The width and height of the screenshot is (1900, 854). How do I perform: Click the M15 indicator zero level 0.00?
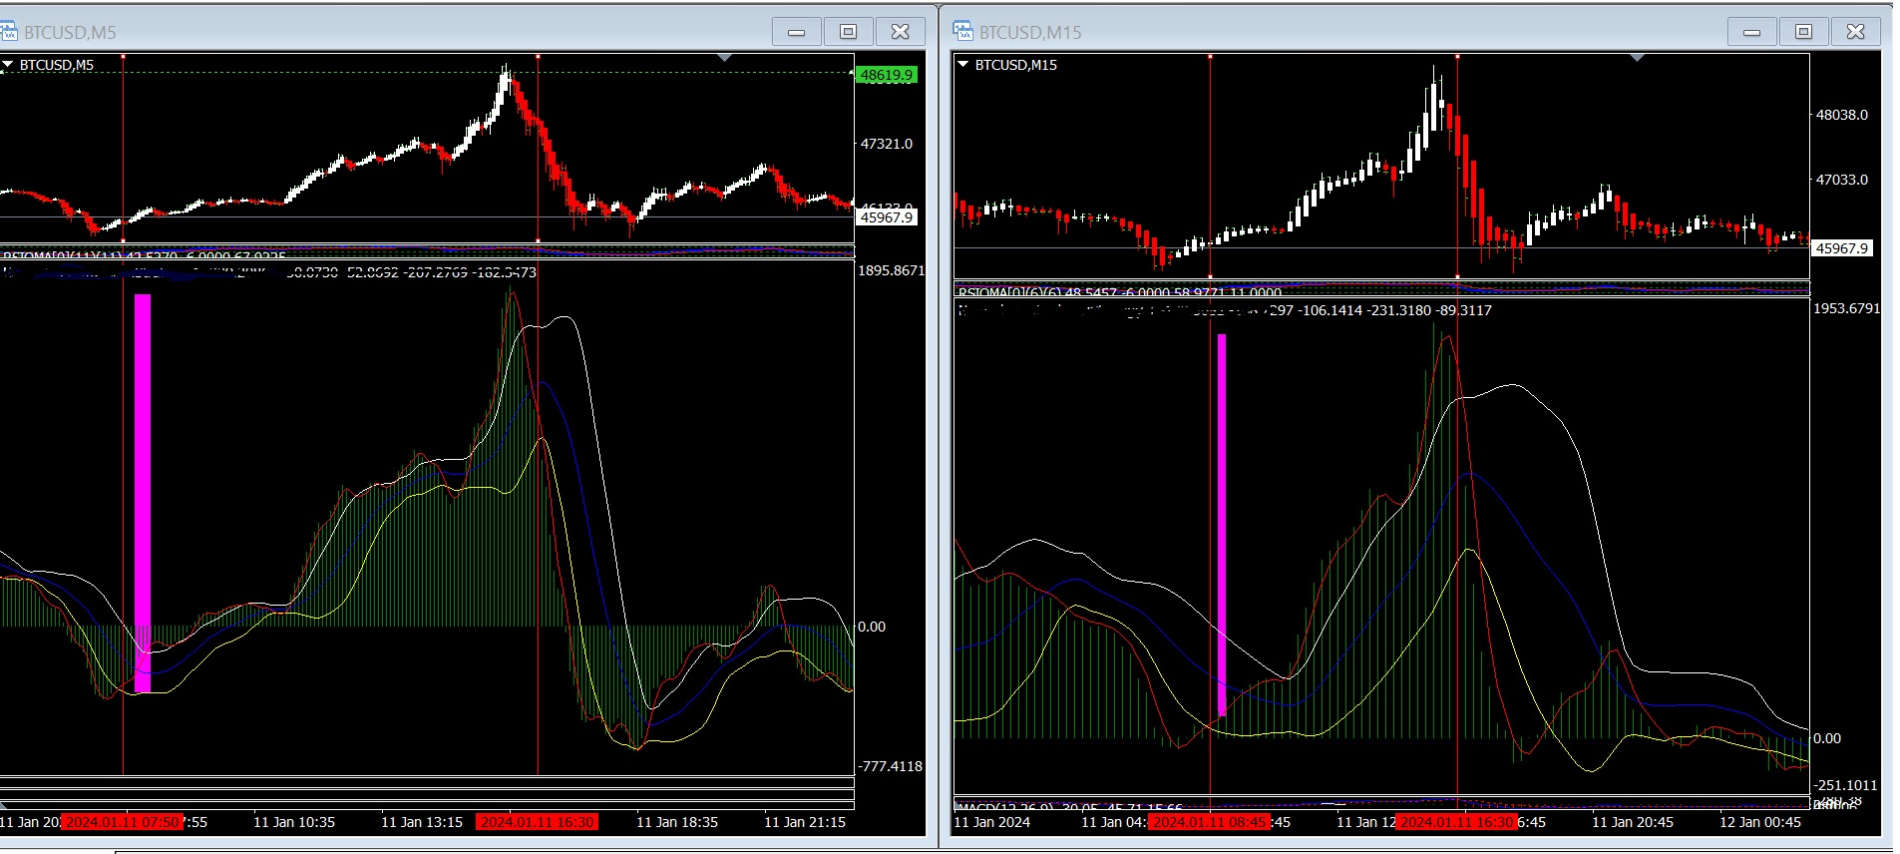tap(1827, 739)
